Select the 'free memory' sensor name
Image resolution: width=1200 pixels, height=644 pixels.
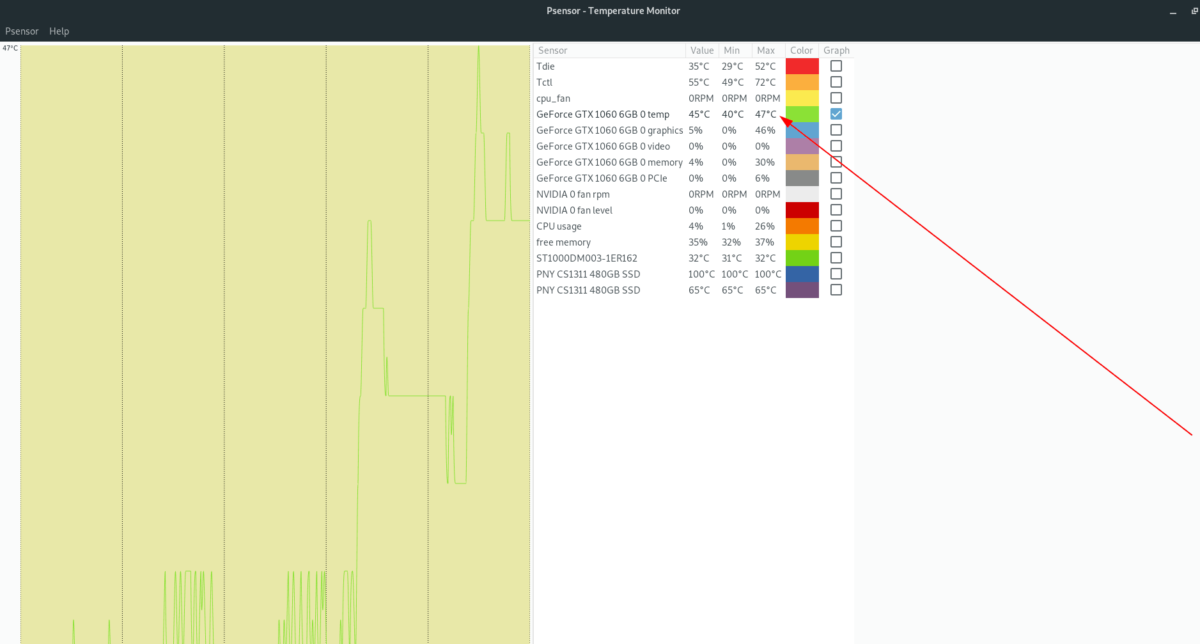coord(563,242)
